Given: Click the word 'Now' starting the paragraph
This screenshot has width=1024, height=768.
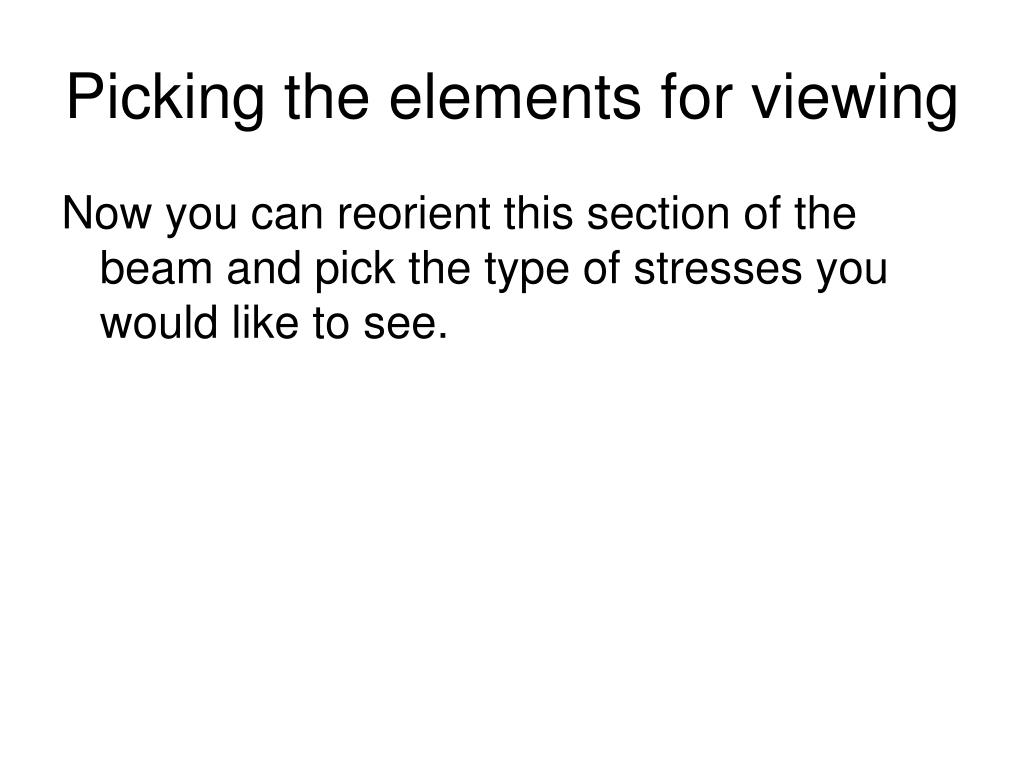Looking at the screenshot, I should click(x=106, y=214).
